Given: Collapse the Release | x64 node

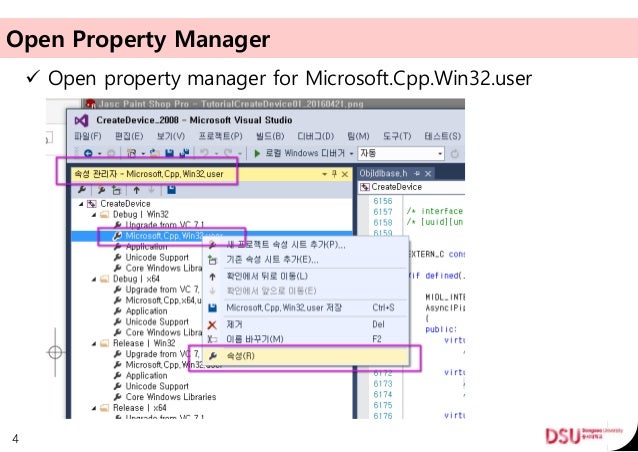Looking at the screenshot, I should point(94,408).
